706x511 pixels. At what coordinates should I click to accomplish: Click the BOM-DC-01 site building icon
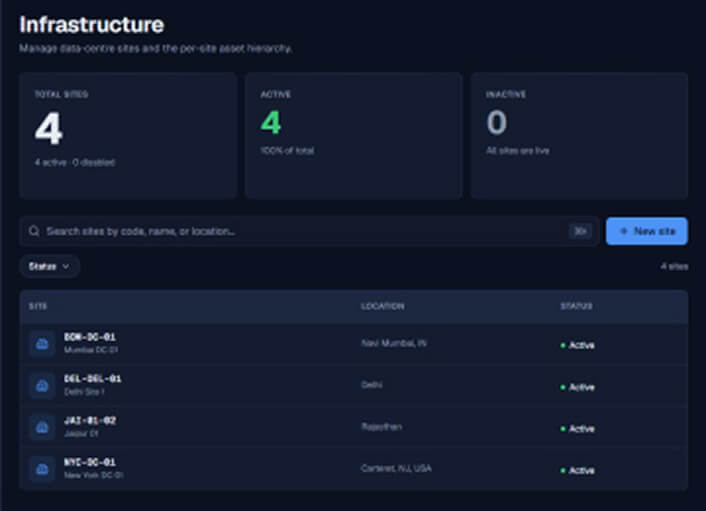tap(42, 344)
